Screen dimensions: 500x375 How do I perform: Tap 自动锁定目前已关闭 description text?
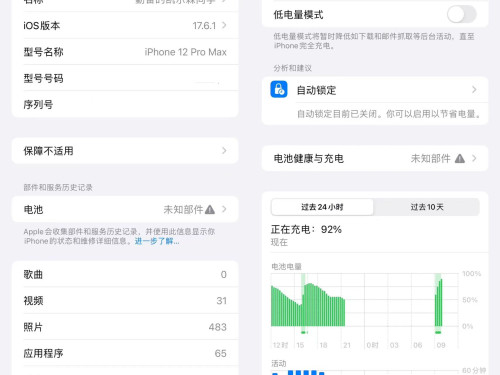coord(389,114)
